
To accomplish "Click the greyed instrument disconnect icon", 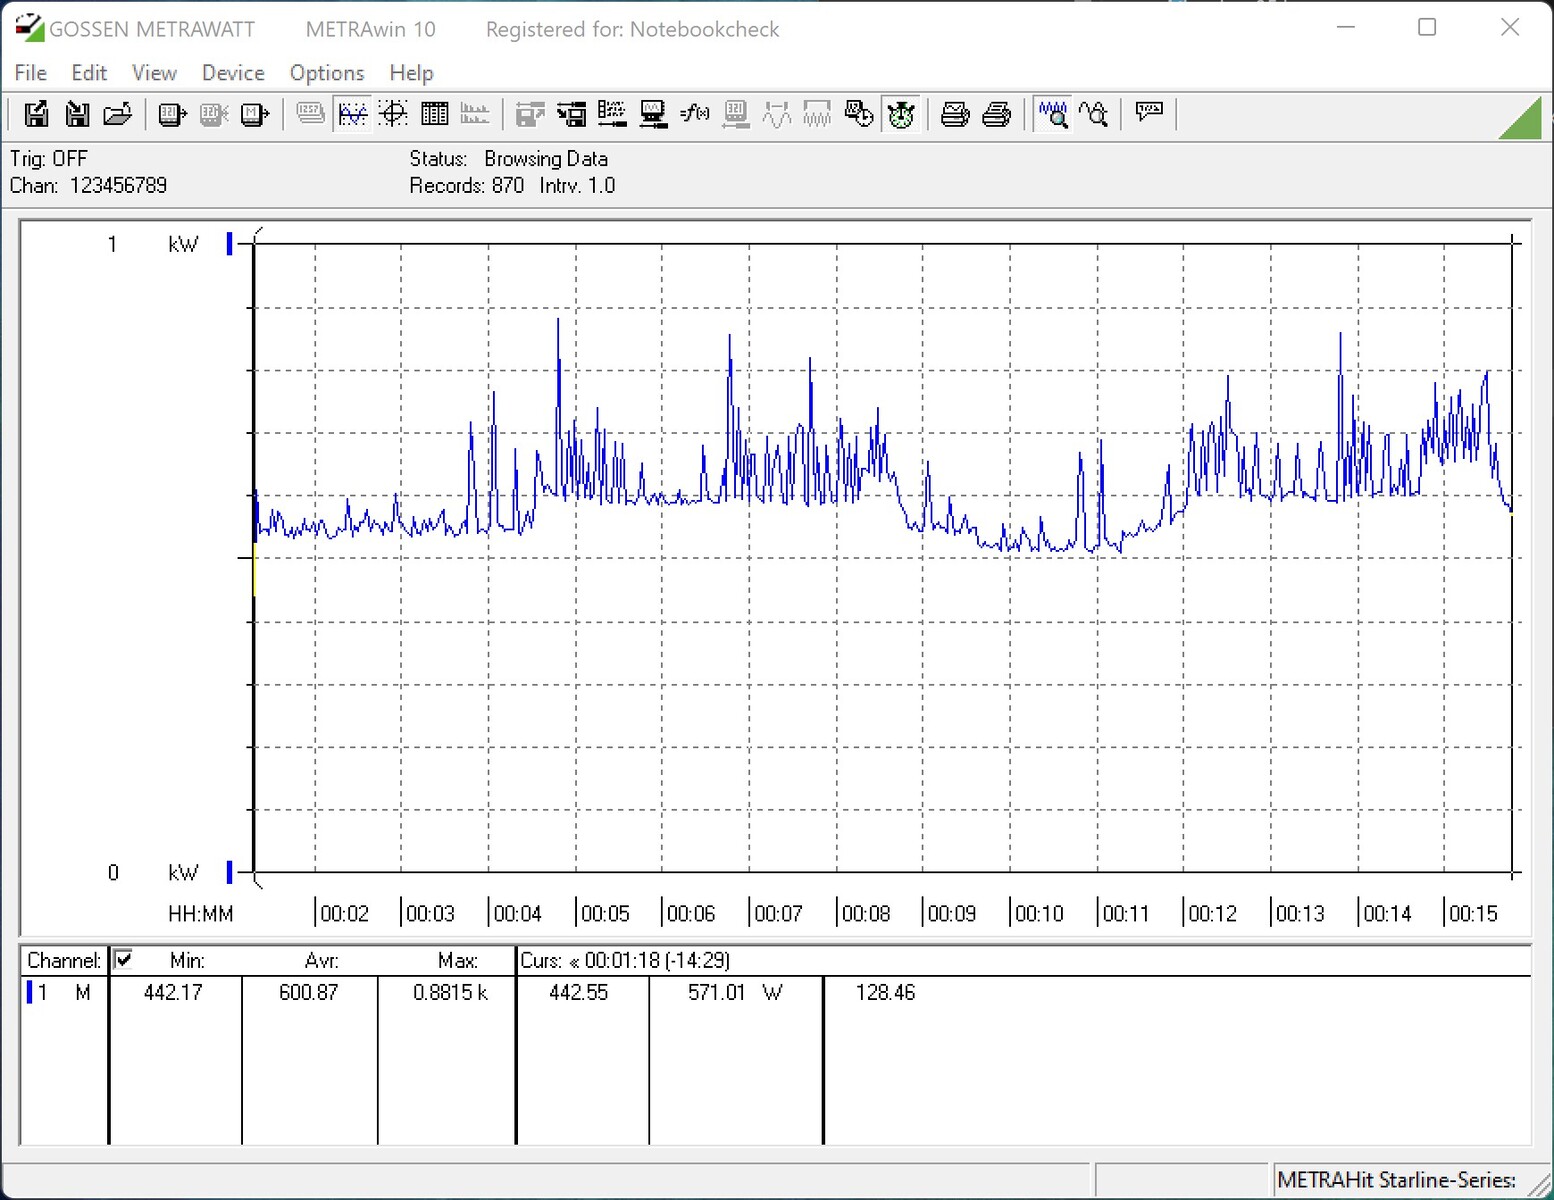I will point(214,114).
